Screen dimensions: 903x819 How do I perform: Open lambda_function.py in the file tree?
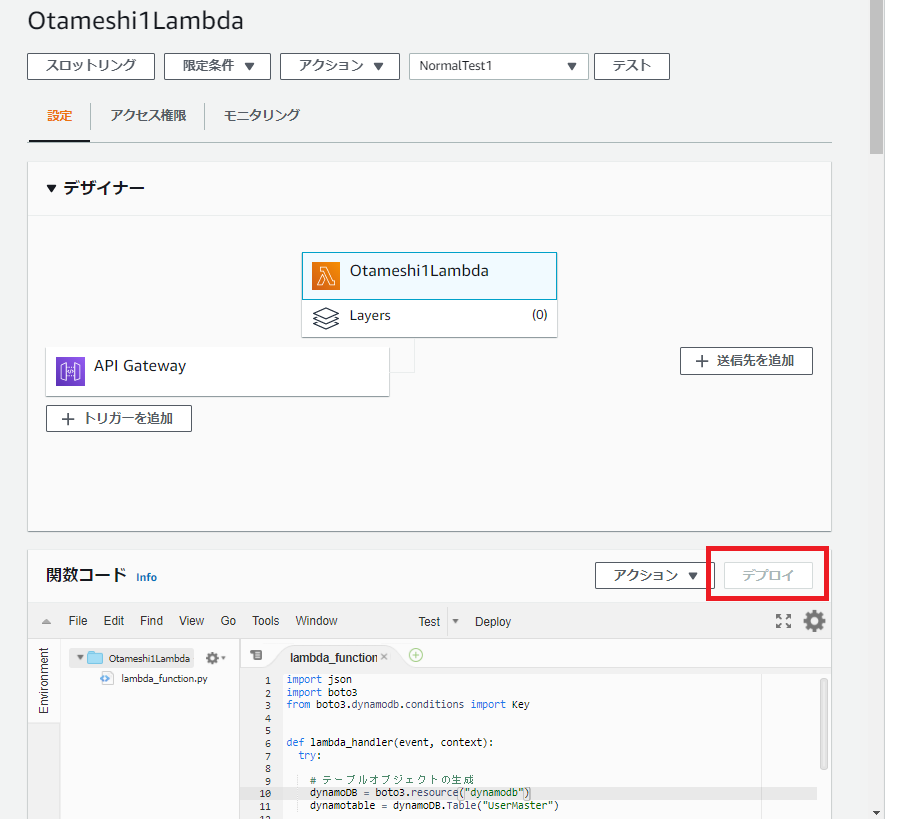click(164, 679)
